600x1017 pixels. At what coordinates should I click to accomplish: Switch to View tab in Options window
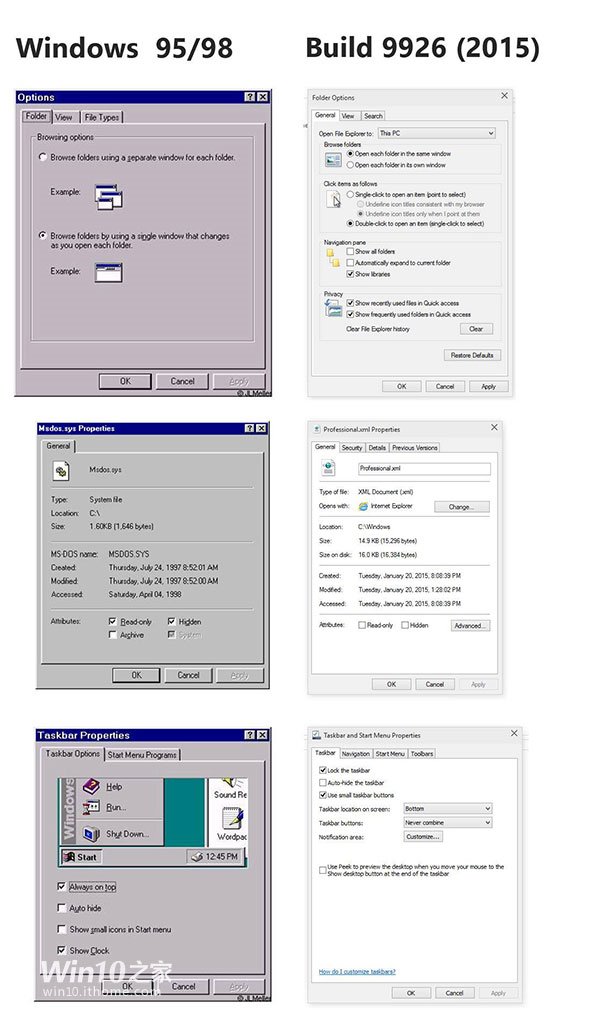pyautogui.click(x=64, y=117)
